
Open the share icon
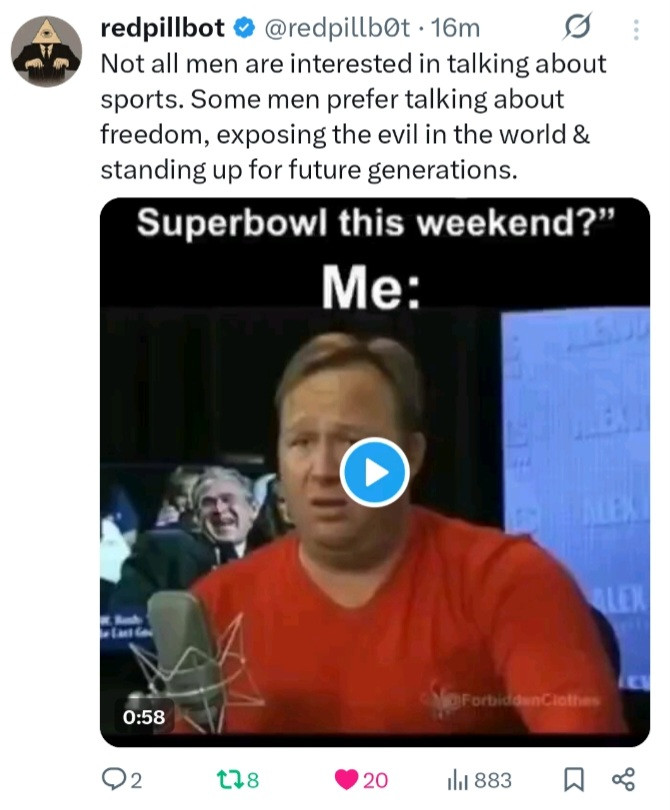point(622,780)
